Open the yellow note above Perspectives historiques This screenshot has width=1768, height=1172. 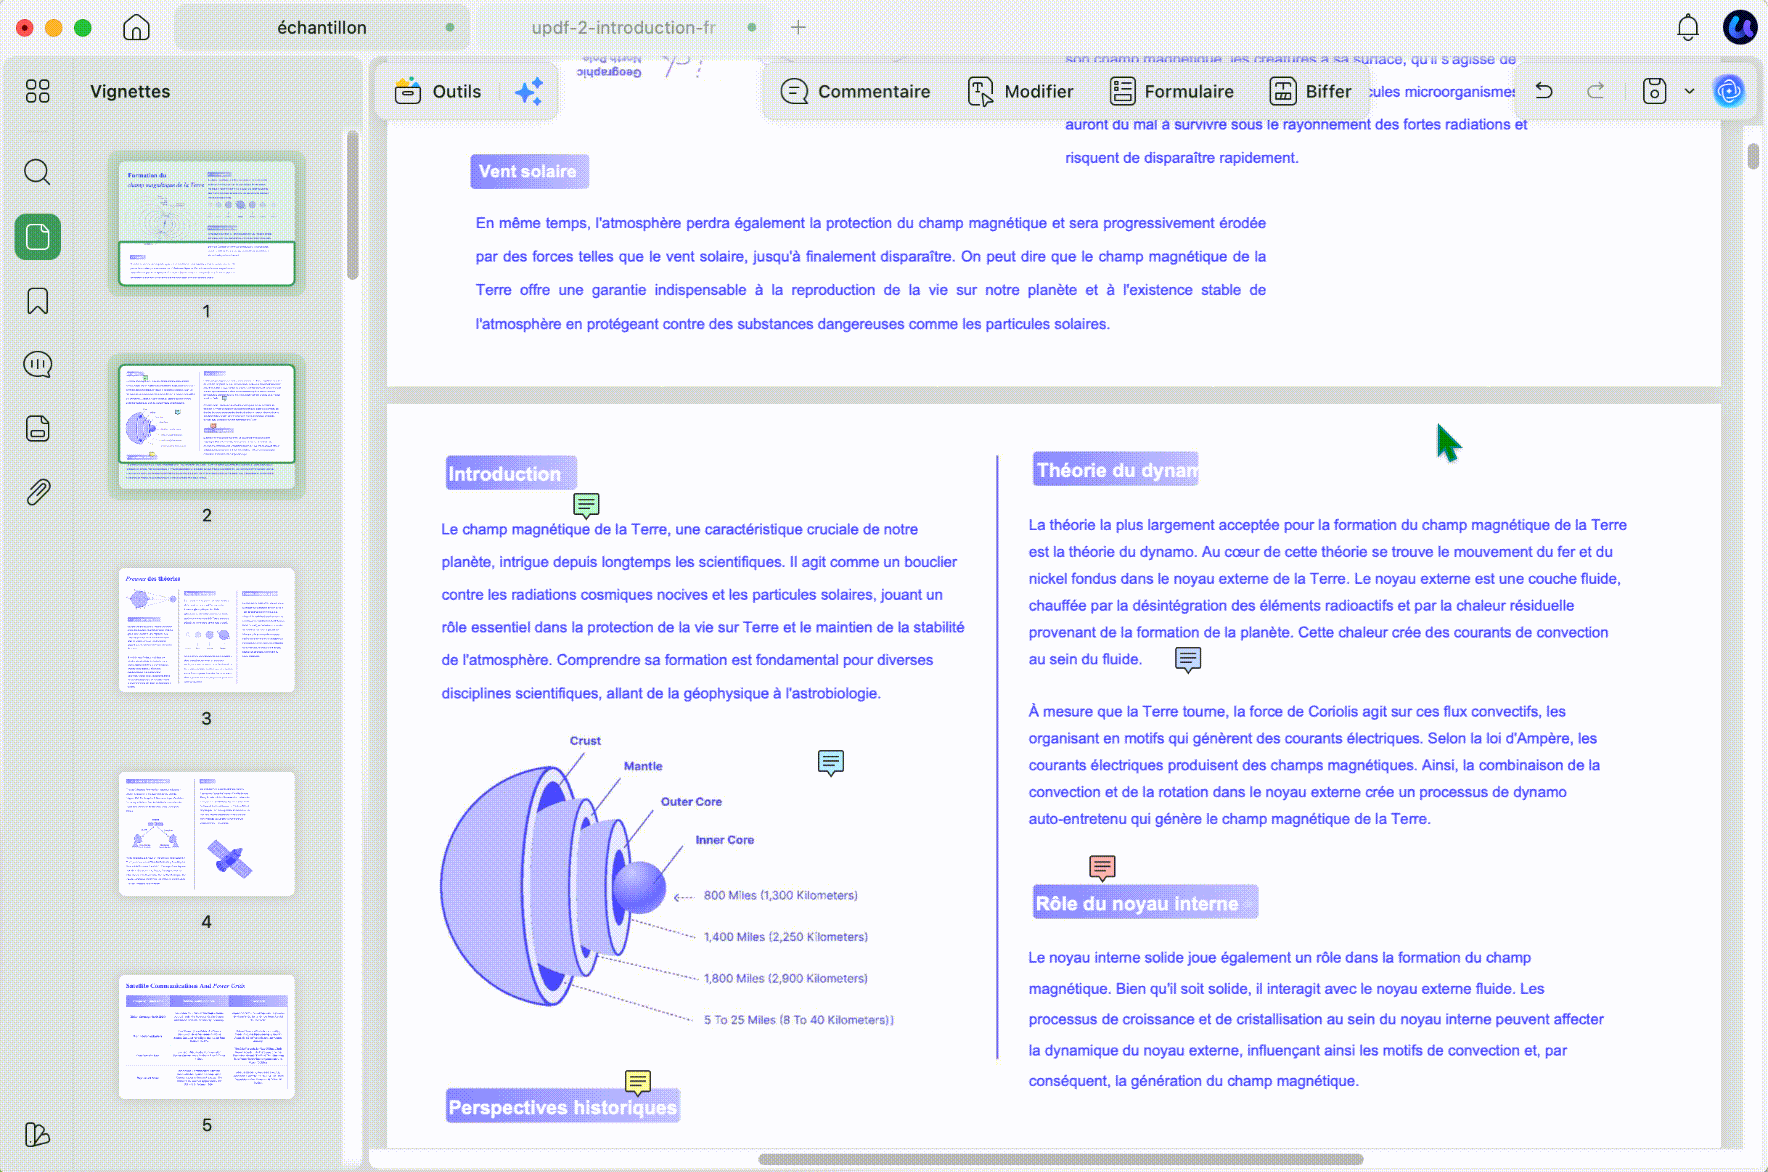tap(638, 1082)
